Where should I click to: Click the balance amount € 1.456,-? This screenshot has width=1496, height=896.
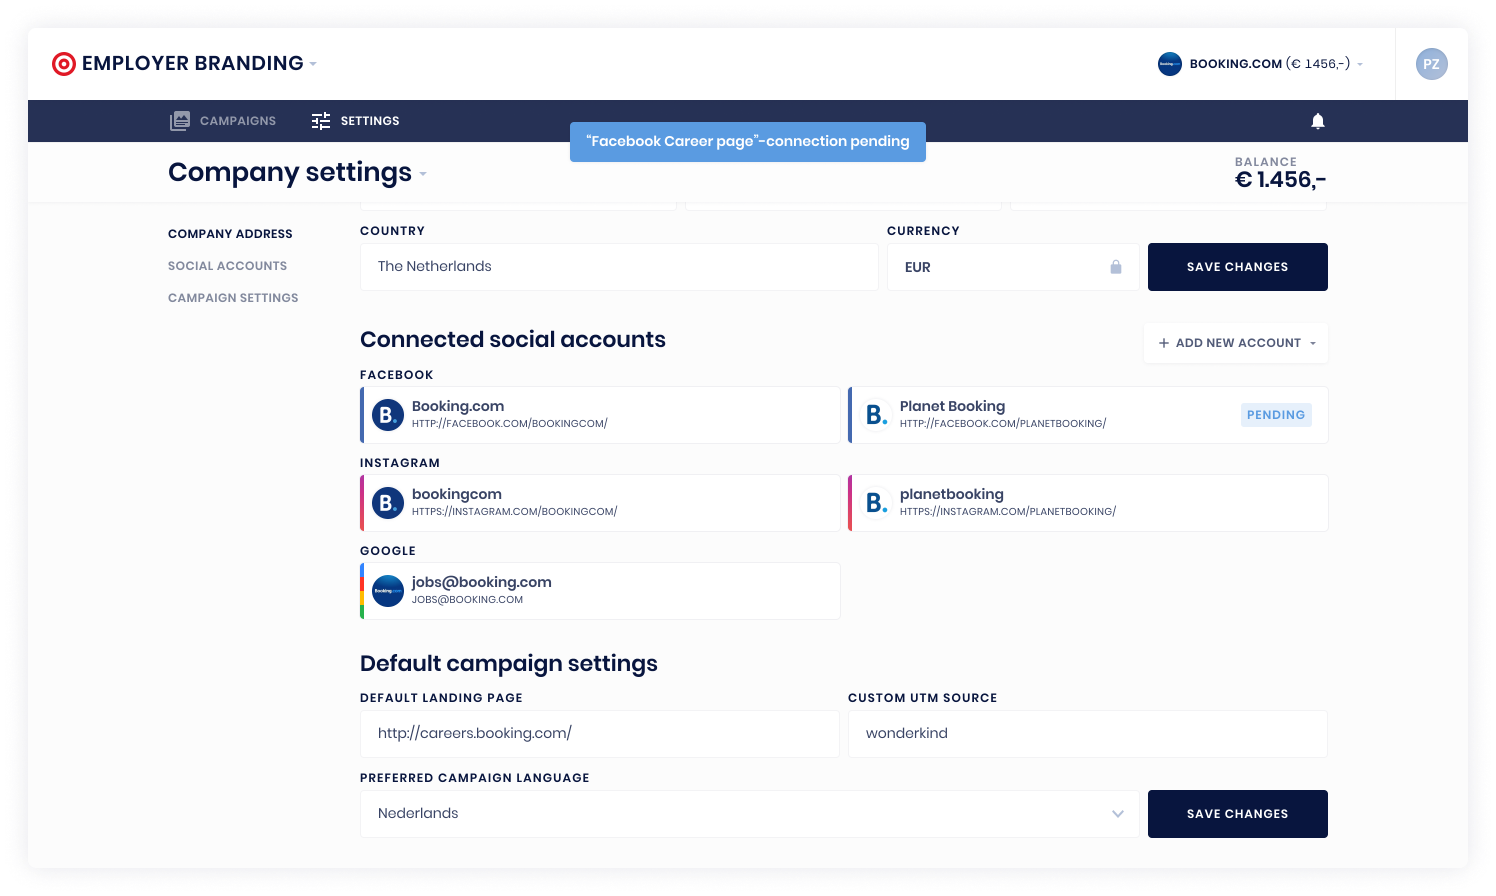[x=1281, y=180]
